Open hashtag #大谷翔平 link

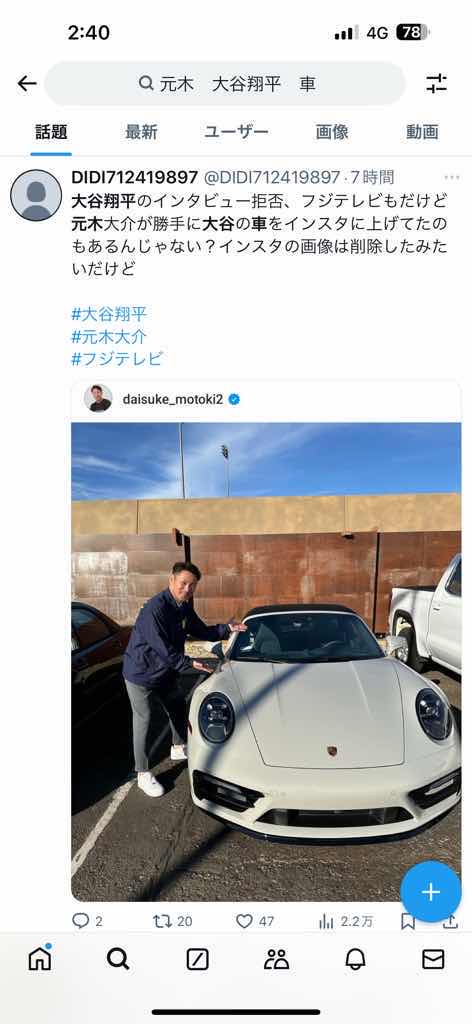[109, 314]
